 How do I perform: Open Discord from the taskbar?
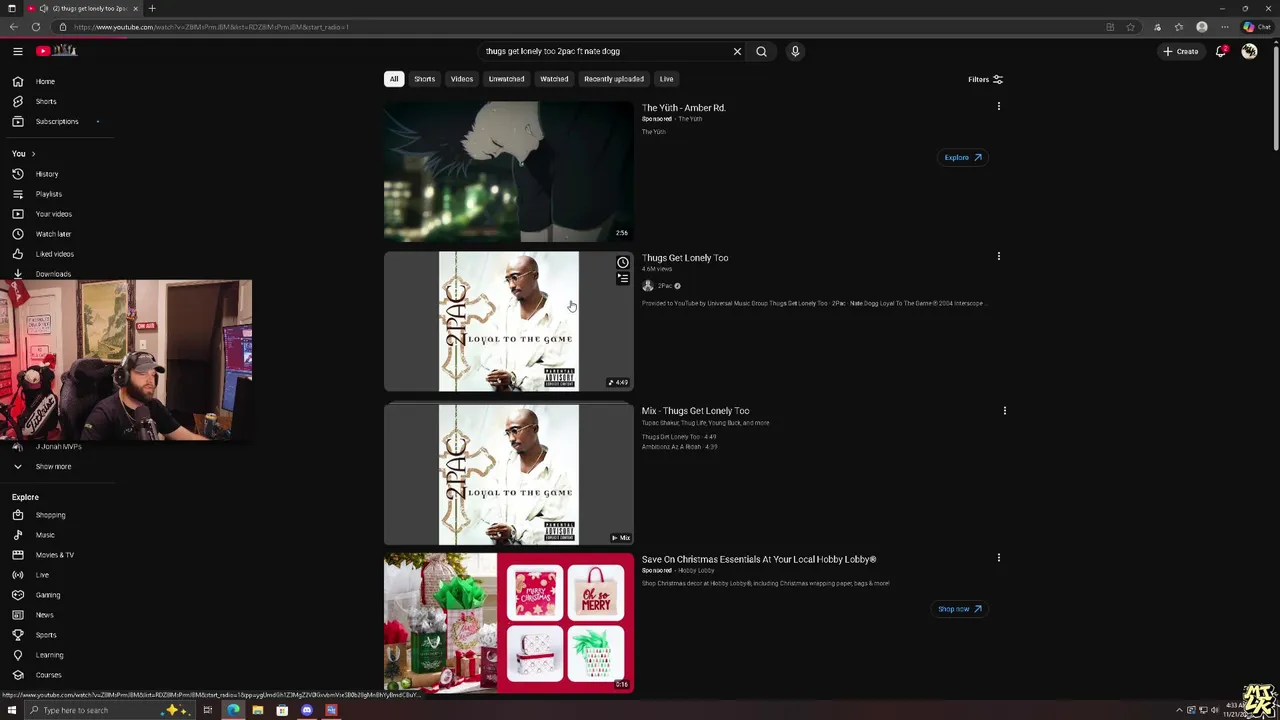tap(306, 710)
